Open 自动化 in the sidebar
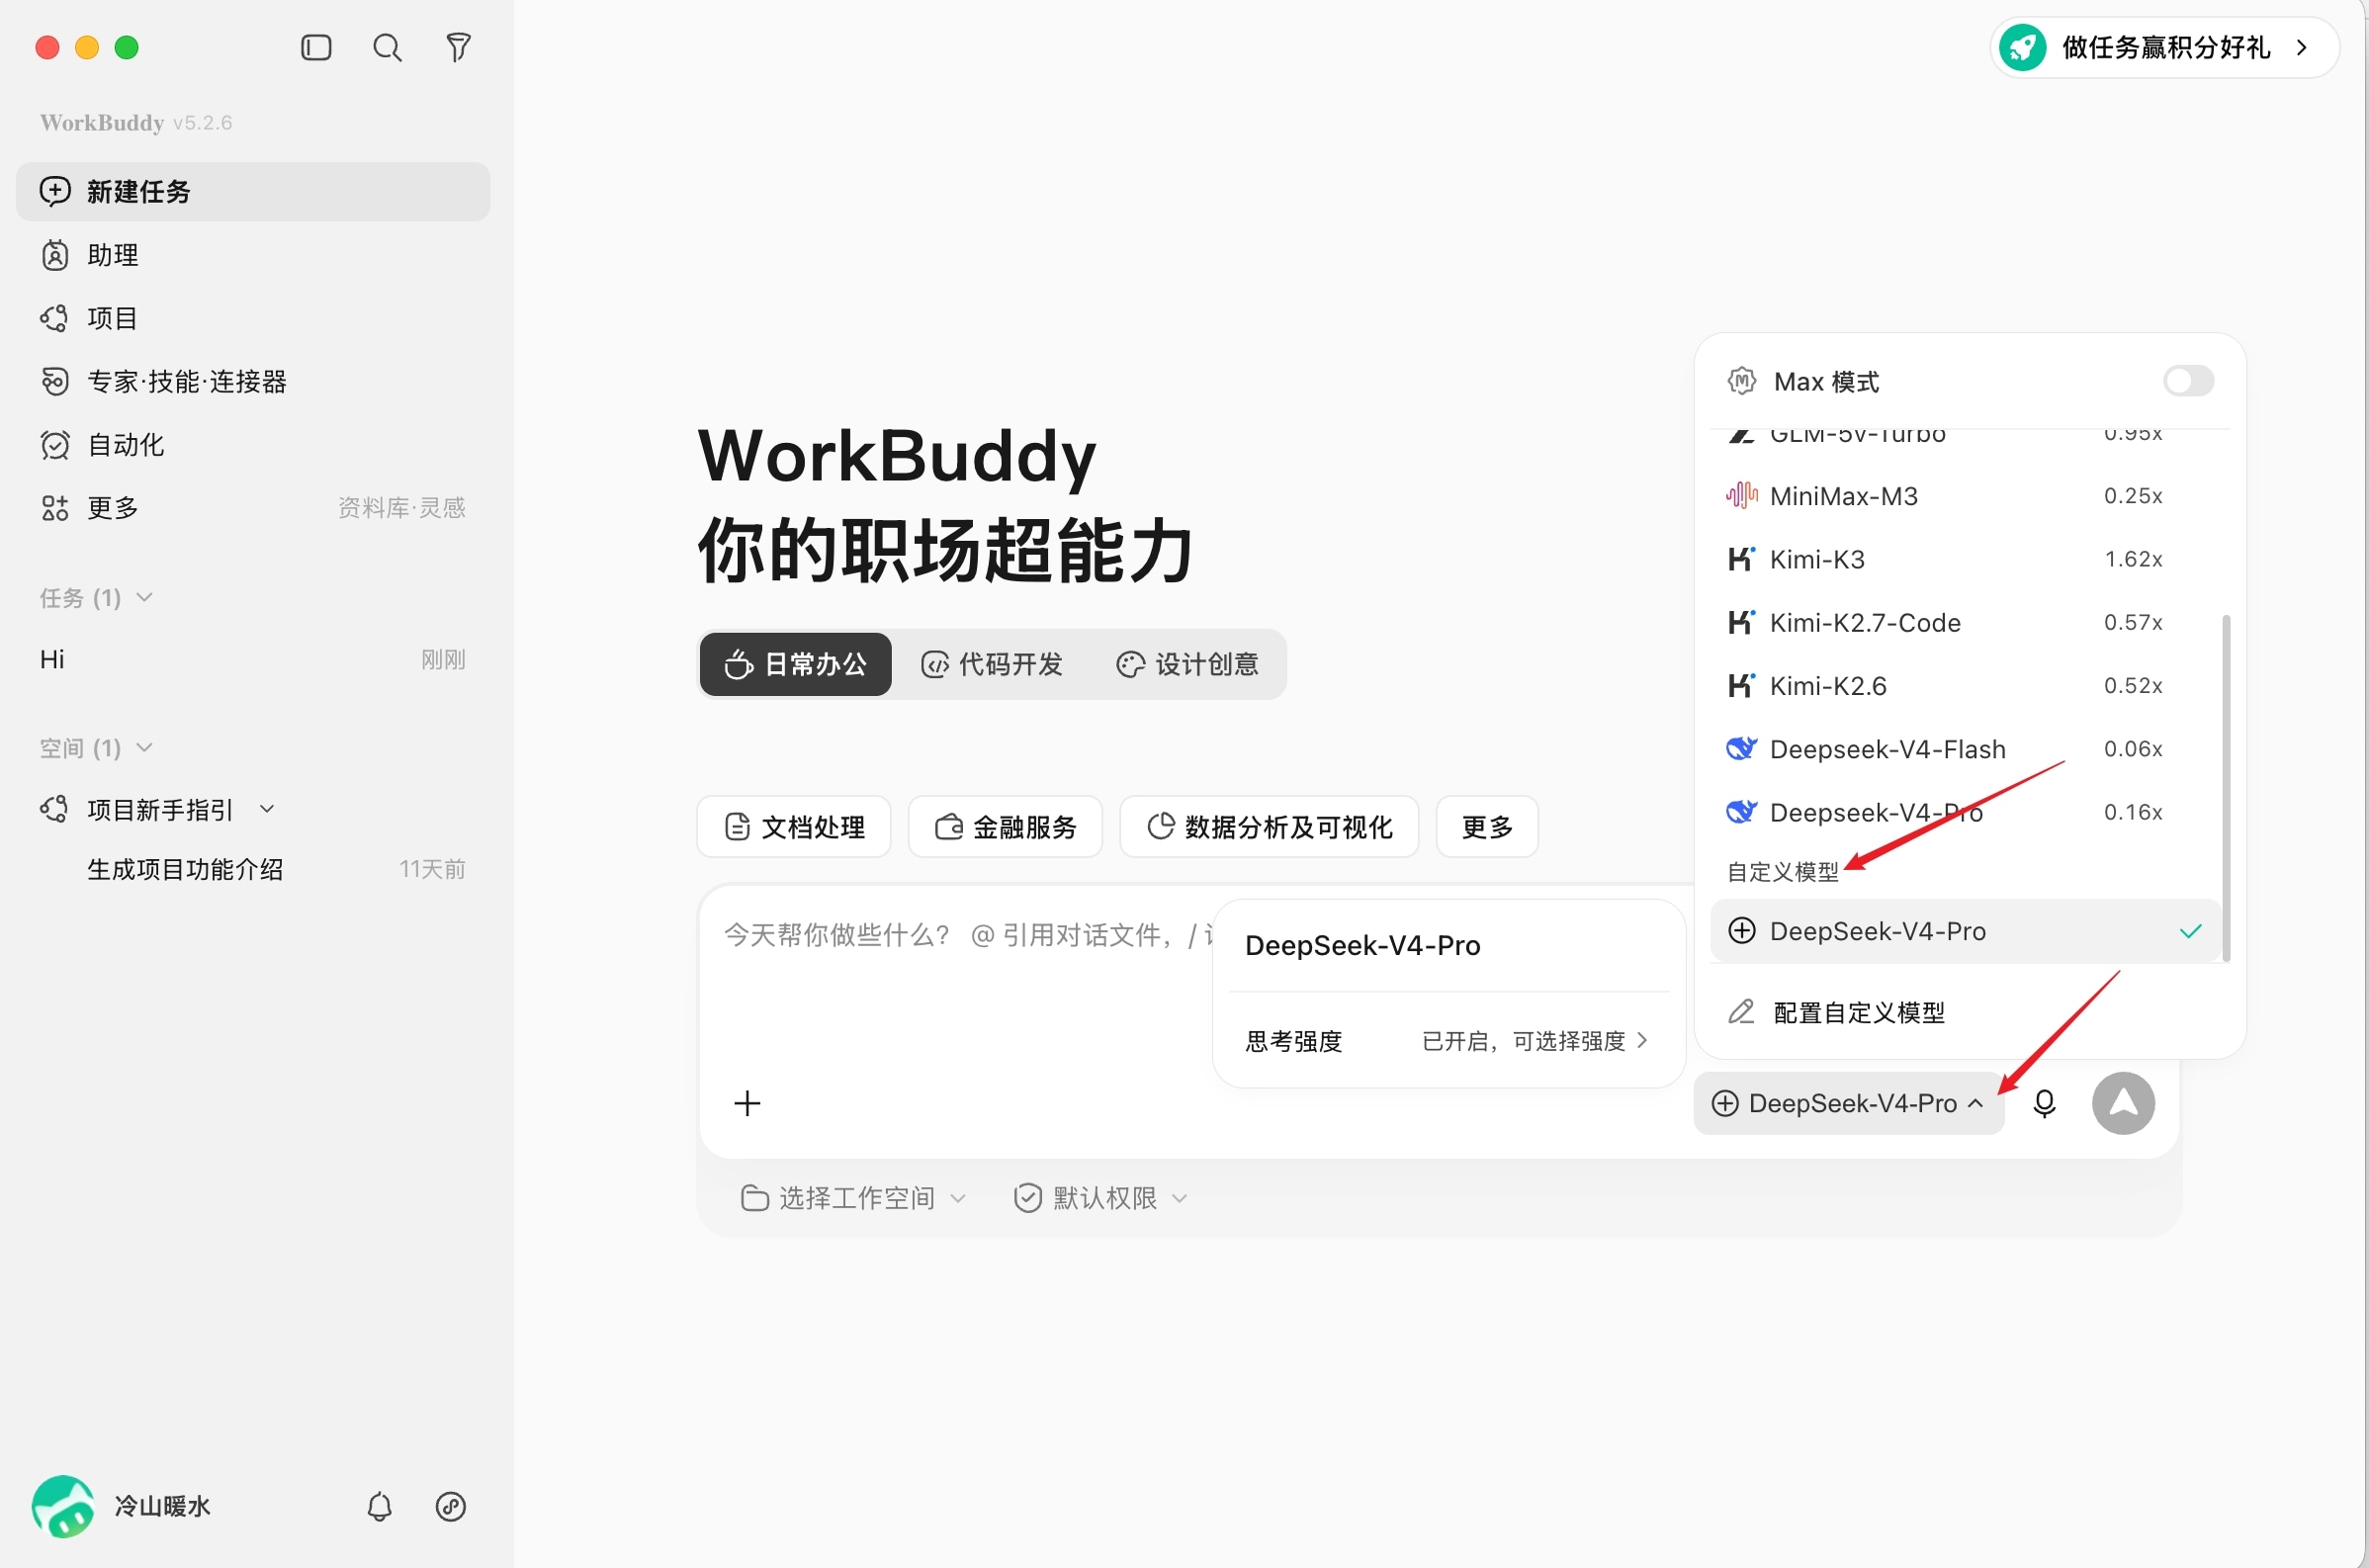The width and height of the screenshot is (2369, 1568). (x=253, y=444)
